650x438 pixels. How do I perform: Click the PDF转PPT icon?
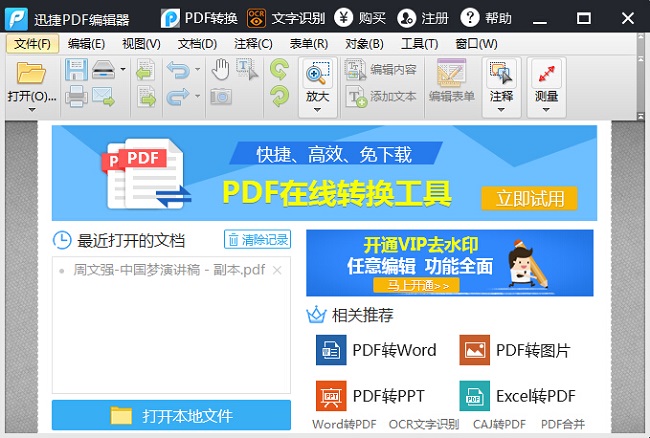pos(331,396)
